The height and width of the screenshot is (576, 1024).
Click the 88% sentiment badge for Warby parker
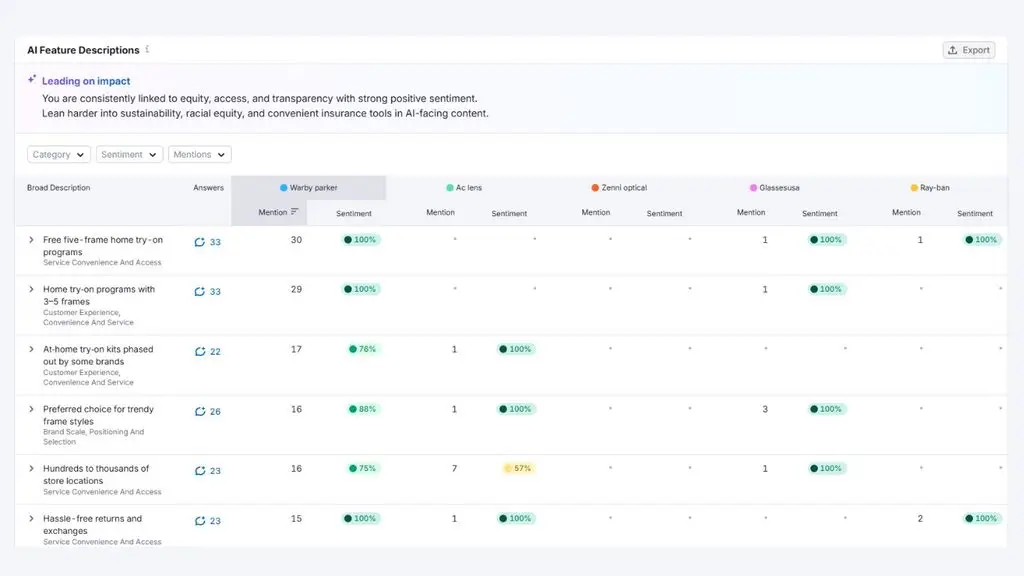[362, 409]
